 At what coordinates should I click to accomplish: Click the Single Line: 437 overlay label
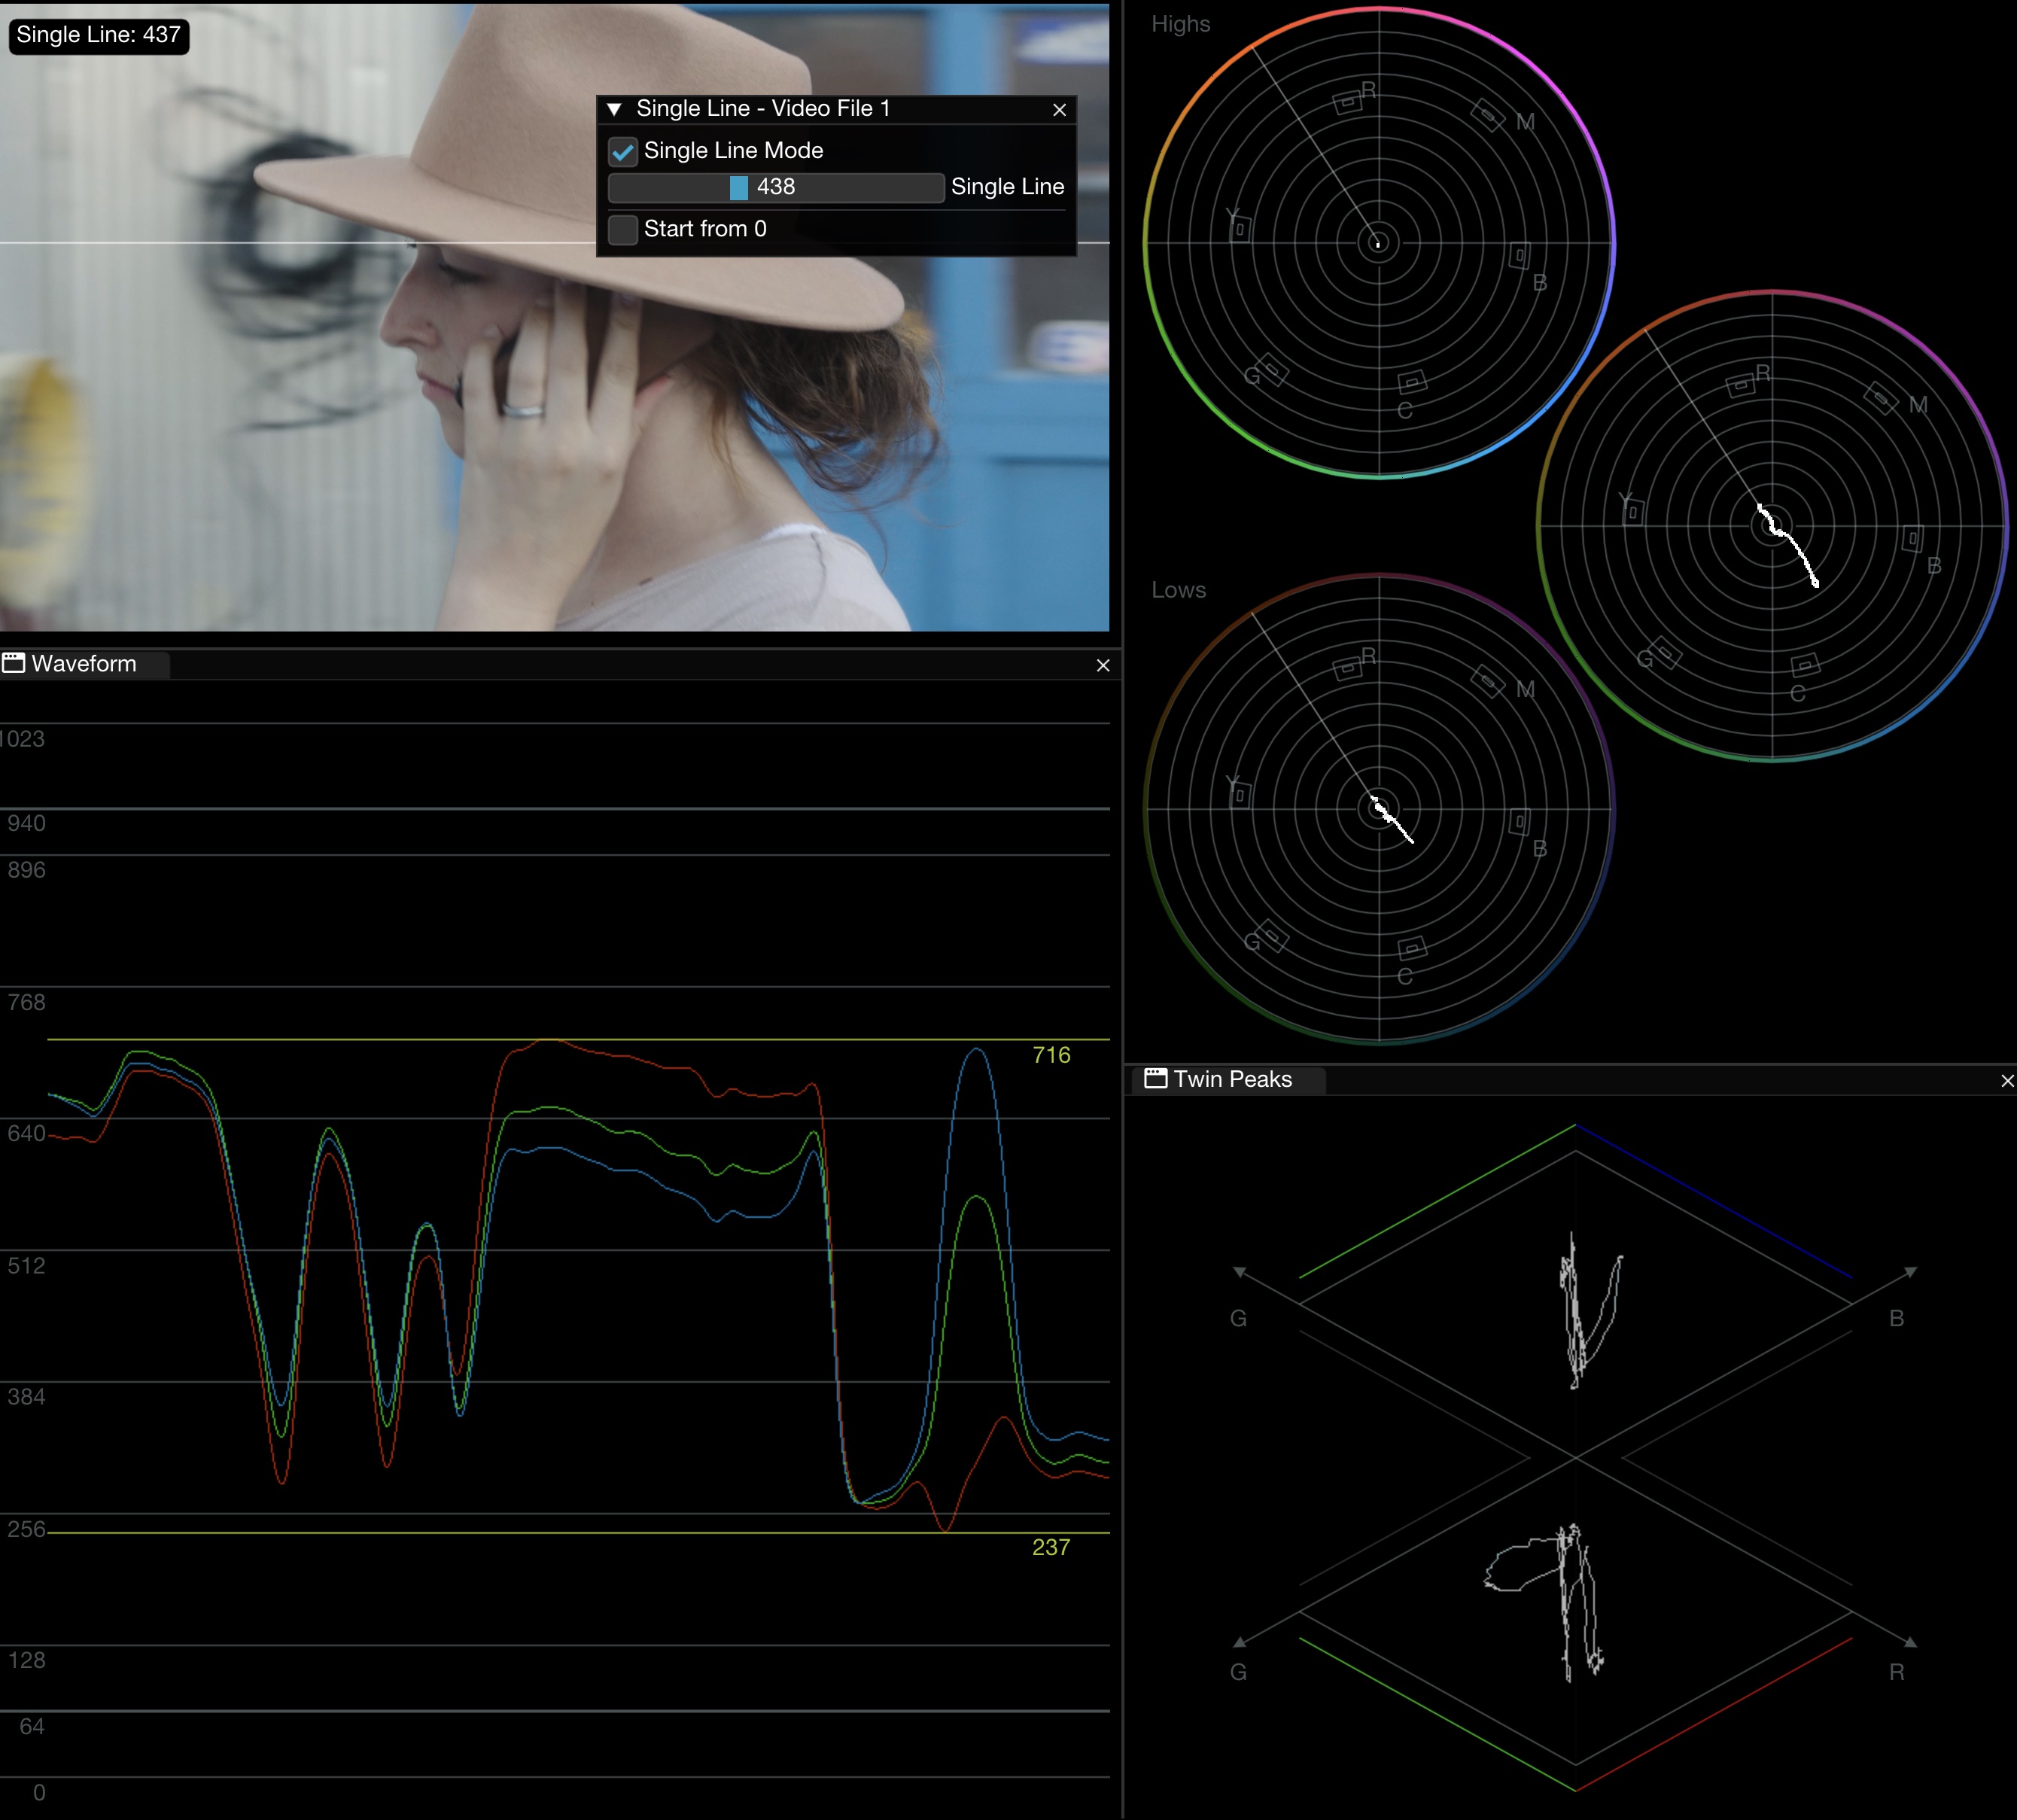tap(98, 35)
